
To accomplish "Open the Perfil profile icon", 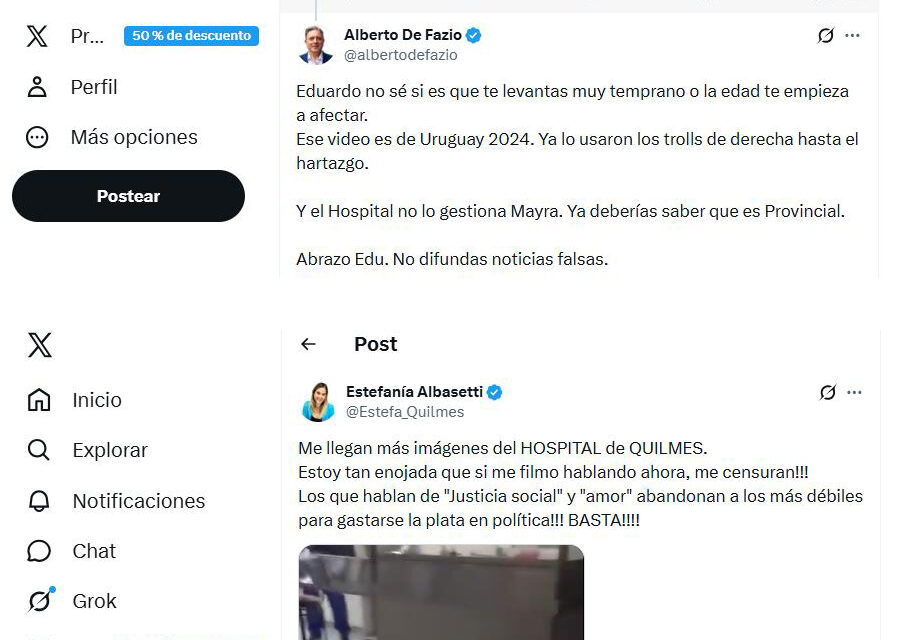I will [x=37, y=87].
